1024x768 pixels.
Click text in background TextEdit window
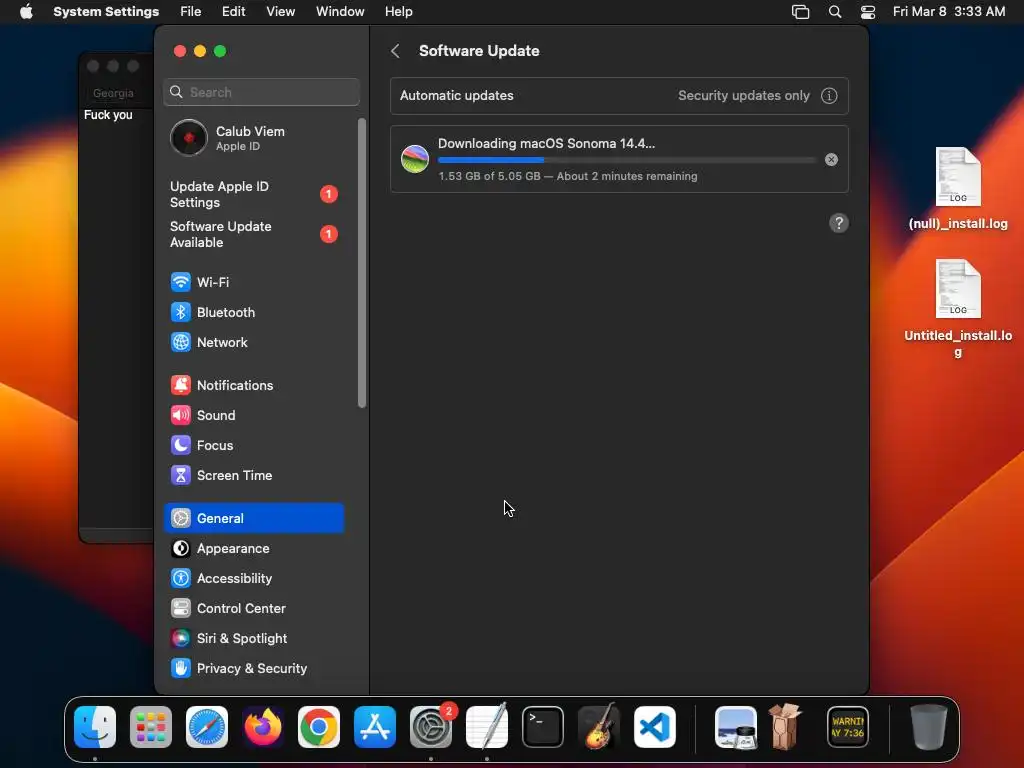[x=108, y=115]
